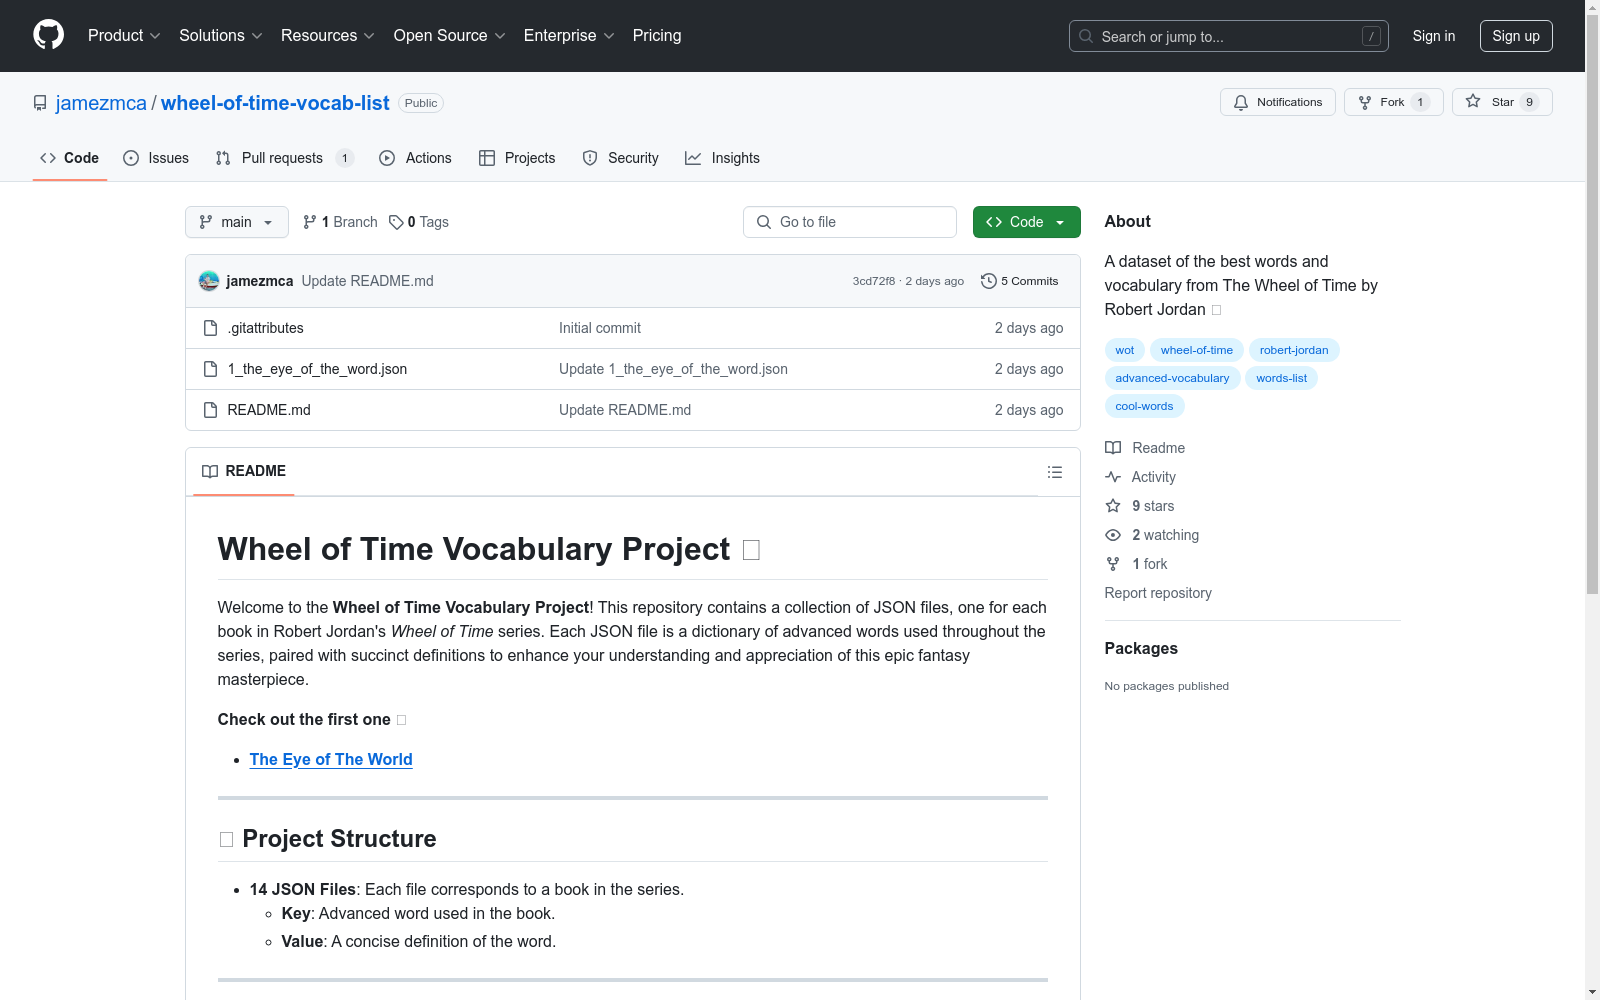Open the main branch selector dropdown
1600x1000 pixels.
(x=237, y=222)
